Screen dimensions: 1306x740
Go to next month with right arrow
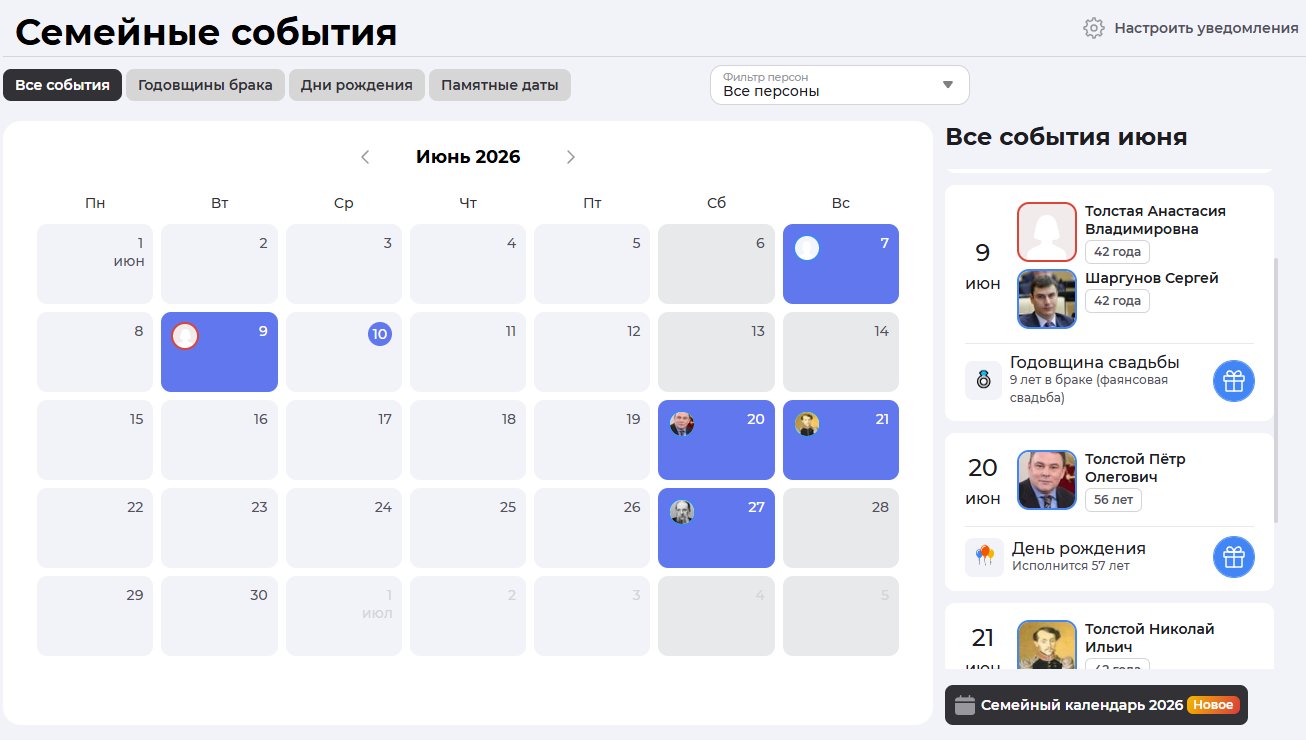[x=571, y=157]
